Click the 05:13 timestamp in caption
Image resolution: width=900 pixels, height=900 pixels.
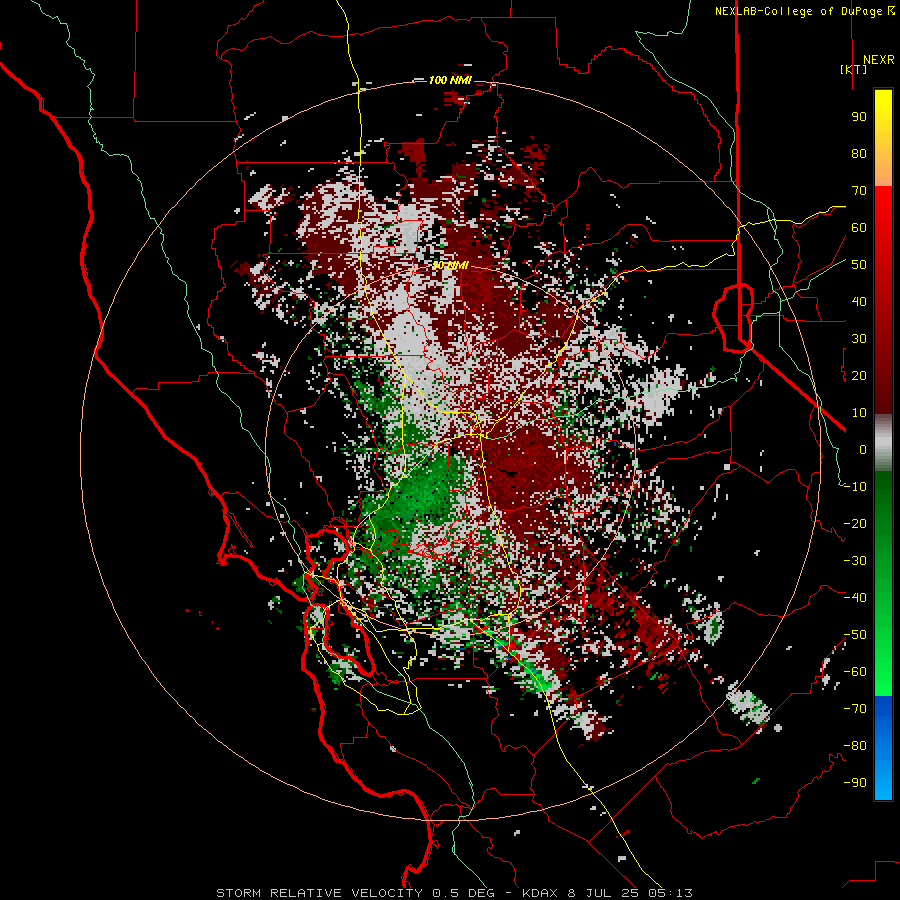(x=670, y=893)
